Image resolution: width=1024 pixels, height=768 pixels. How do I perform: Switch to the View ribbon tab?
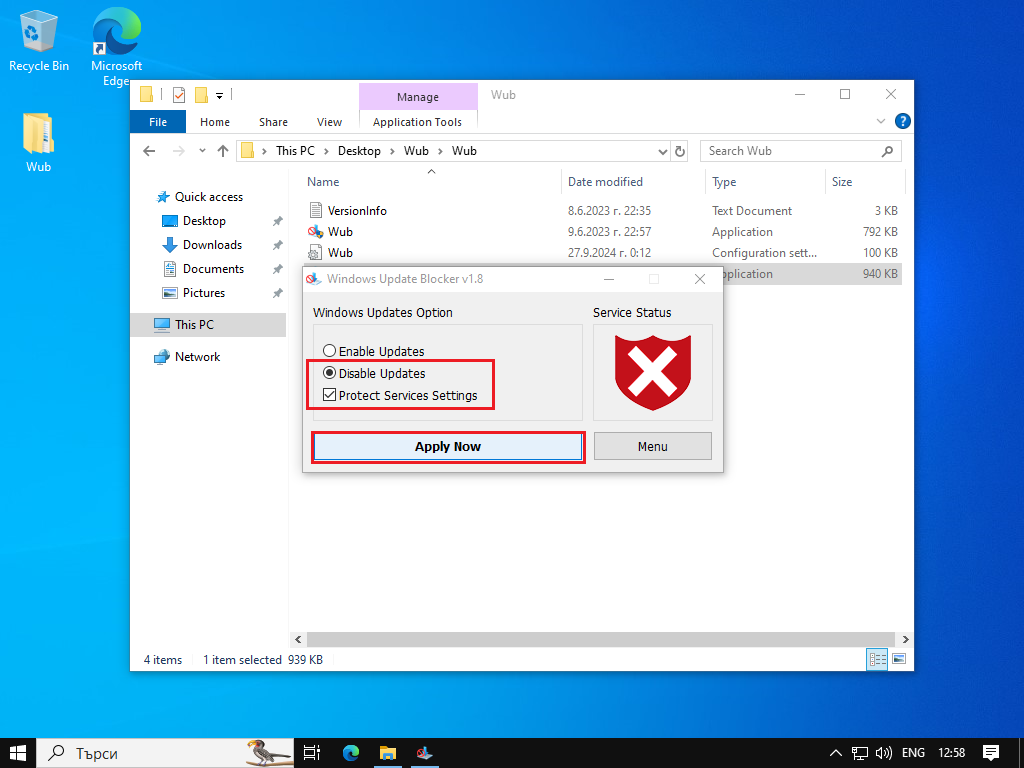(329, 122)
